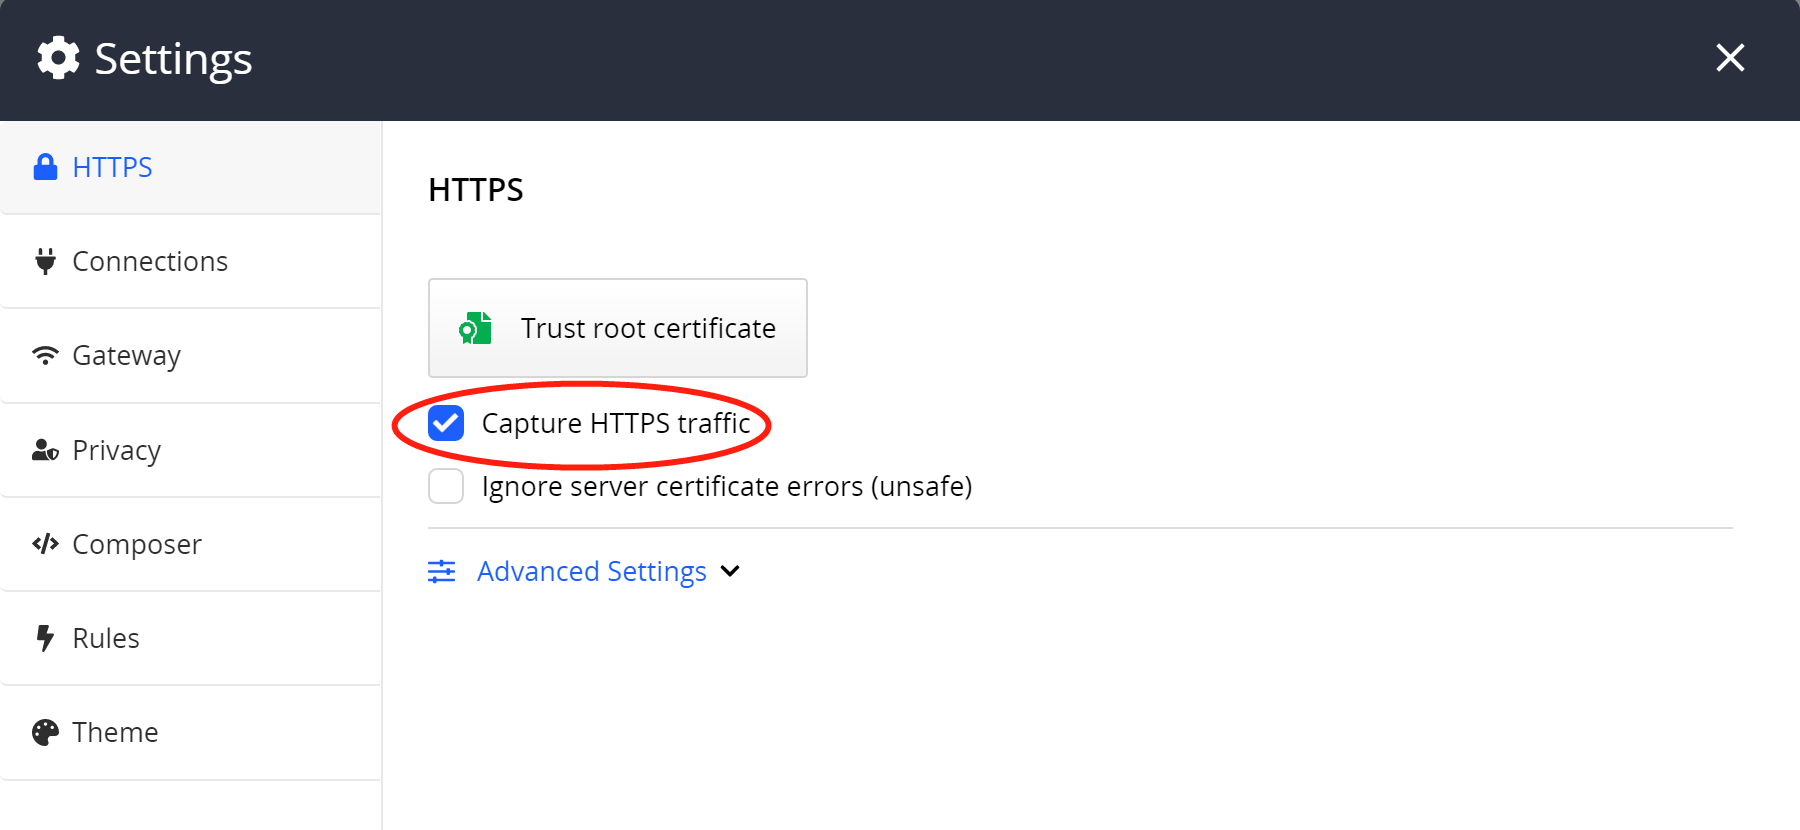Switch to the Theme tab

pos(190,732)
